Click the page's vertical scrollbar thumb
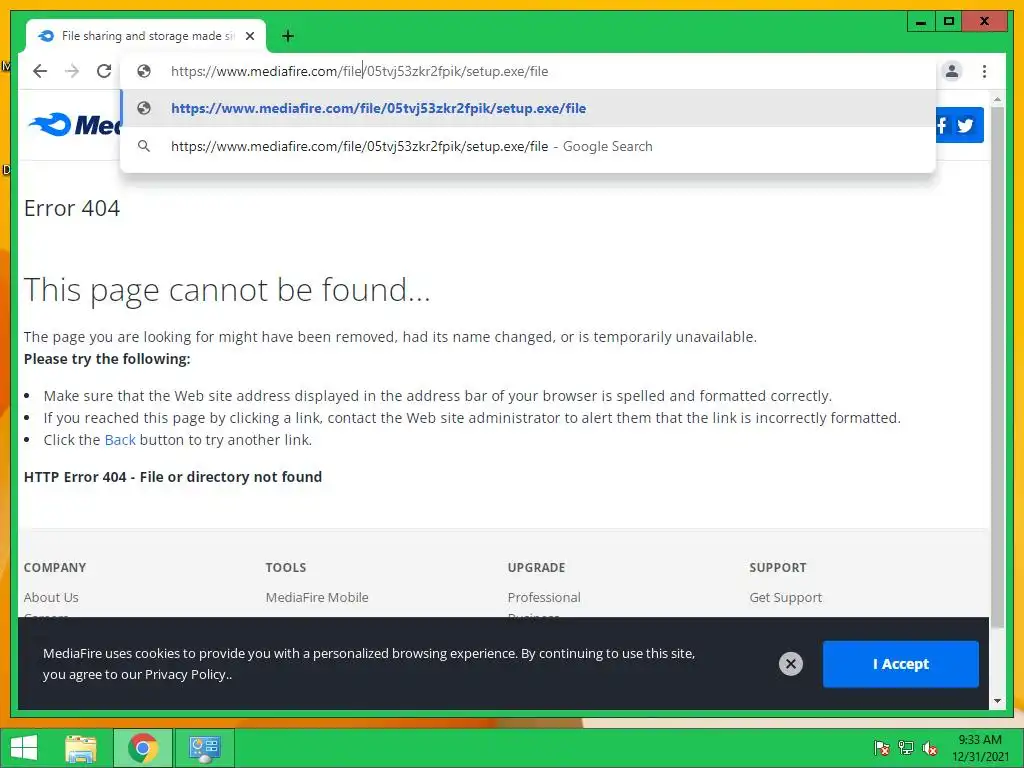The height and width of the screenshot is (768, 1024). 997,366
